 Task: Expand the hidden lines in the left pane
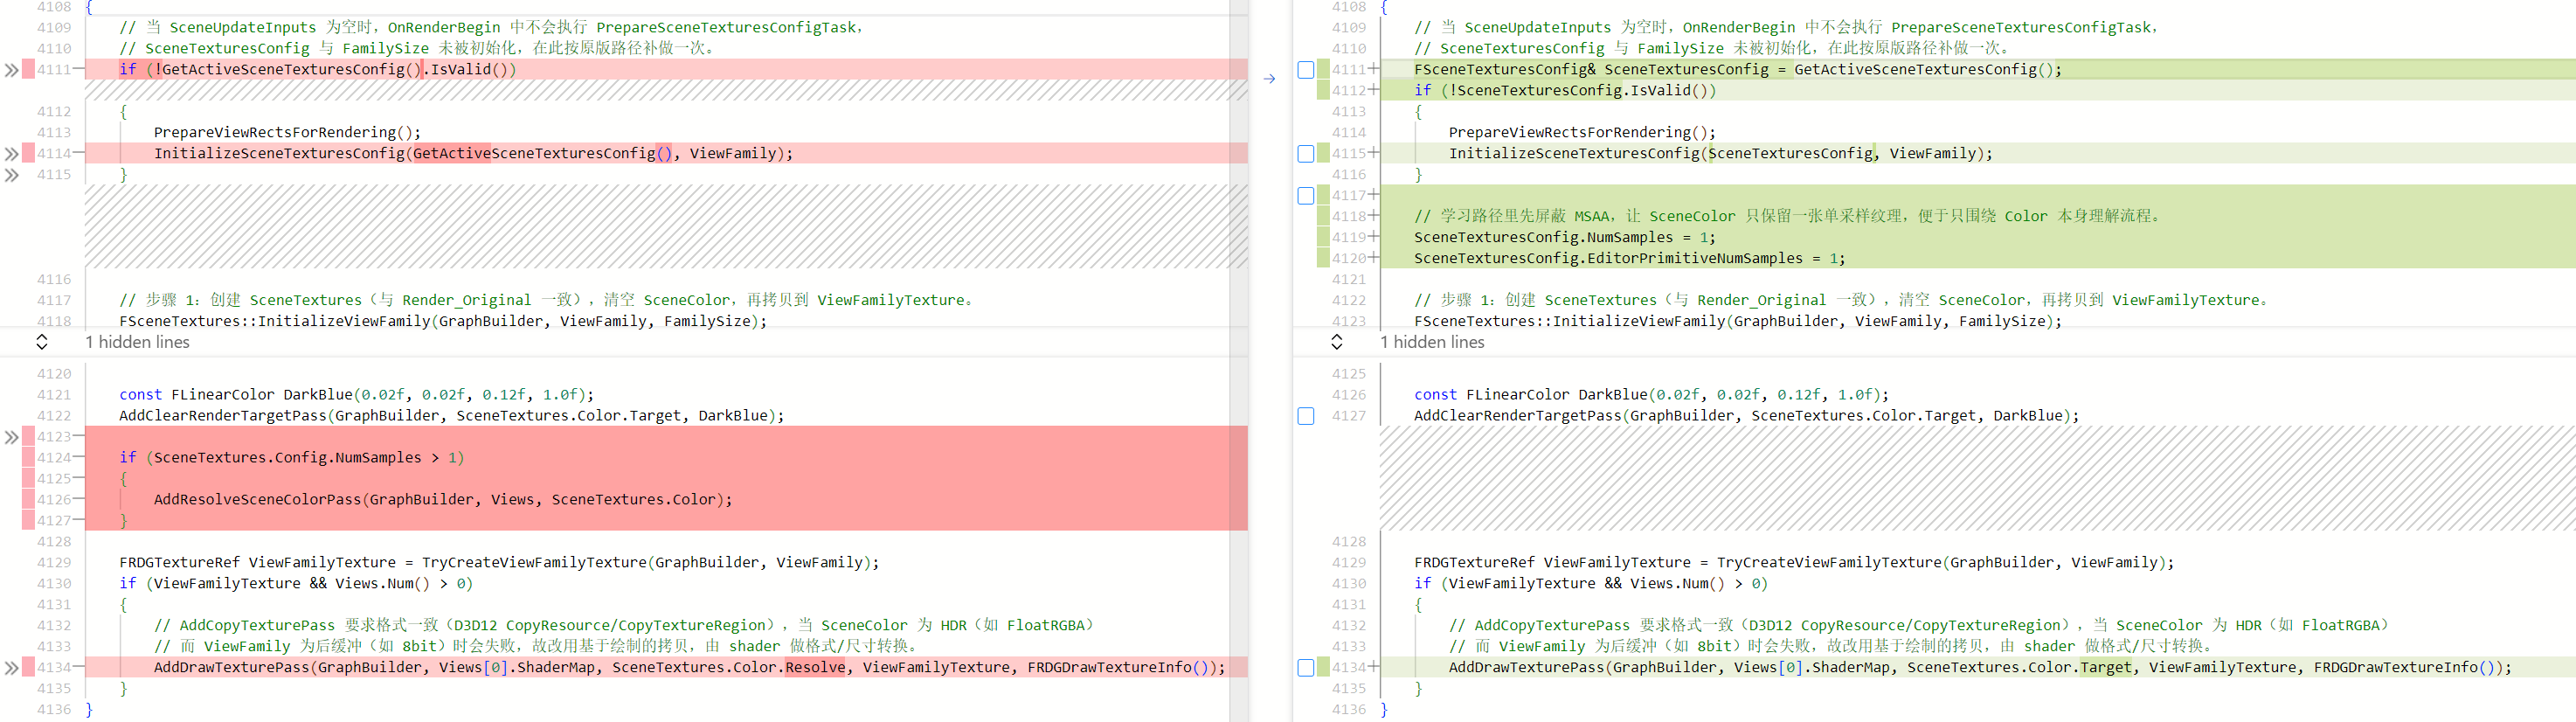[42, 342]
